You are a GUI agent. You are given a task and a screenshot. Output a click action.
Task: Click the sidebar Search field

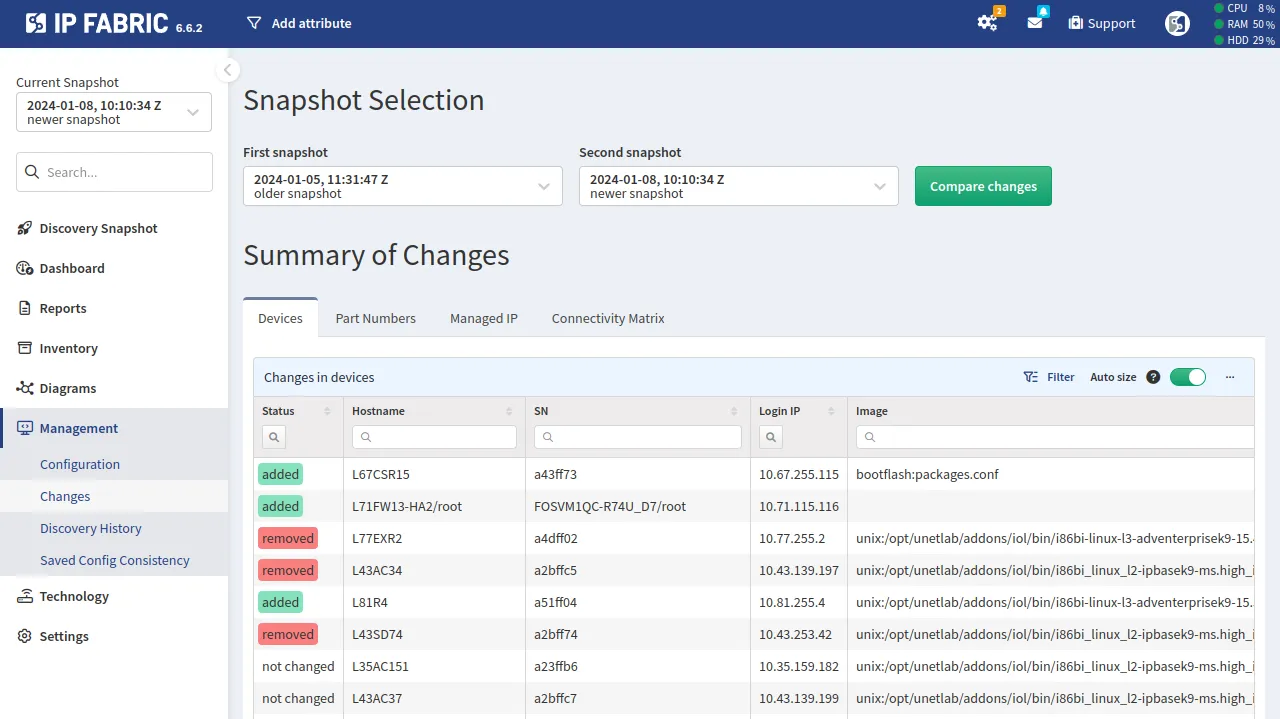pyautogui.click(x=114, y=172)
